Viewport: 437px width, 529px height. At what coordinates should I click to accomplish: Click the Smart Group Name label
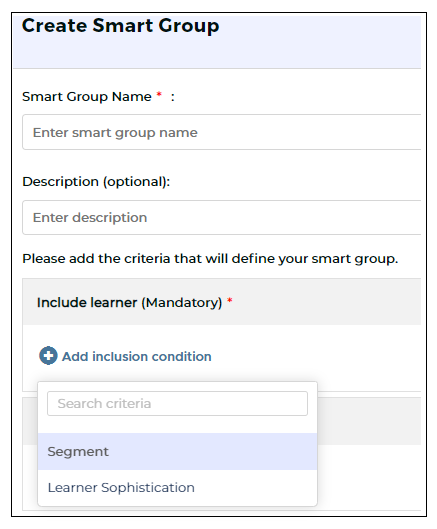pyautogui.click(x=87, y=97)
